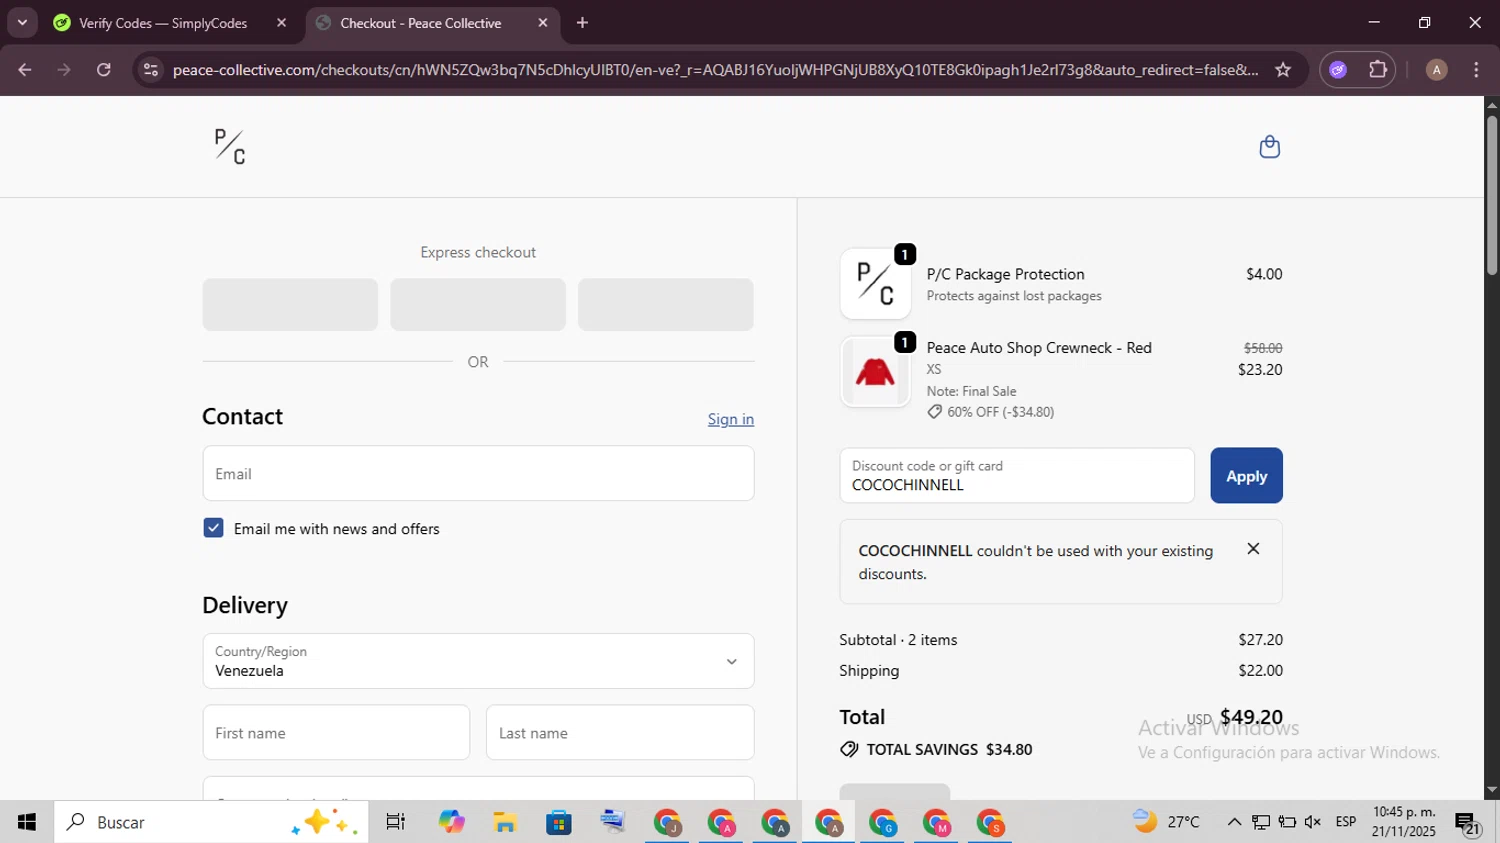The image size is (1500, 843).
Task: Open the Extensions puzzle icon
Action: [x=1378, y=70]
